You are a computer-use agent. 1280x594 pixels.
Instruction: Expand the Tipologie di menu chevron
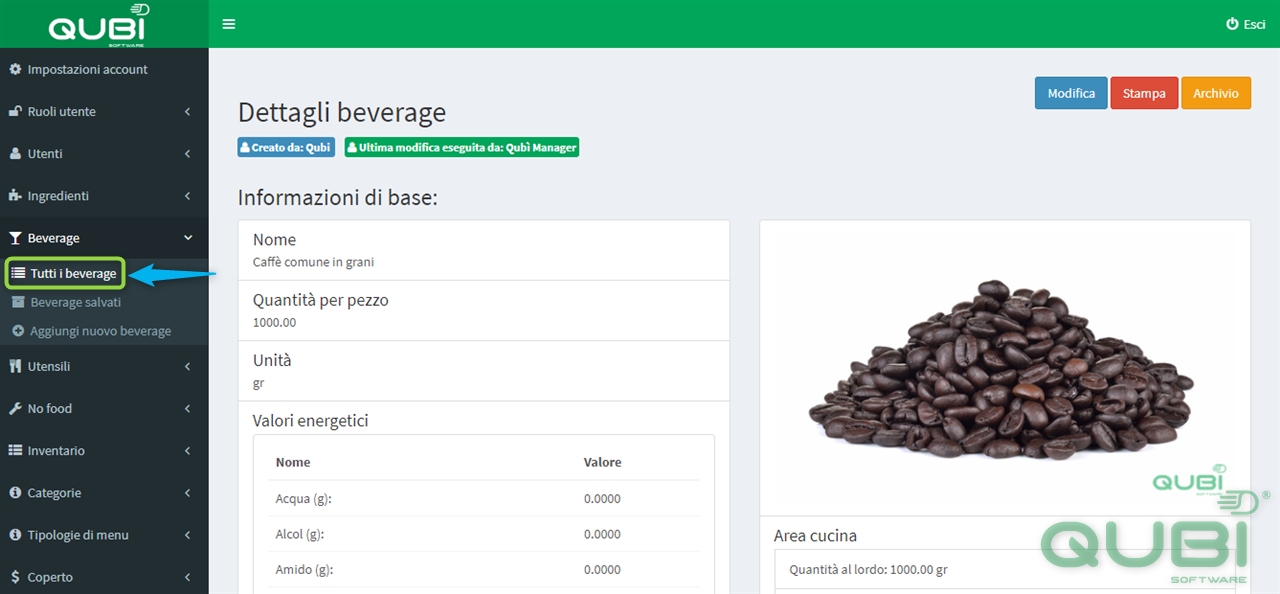[188, 535]
